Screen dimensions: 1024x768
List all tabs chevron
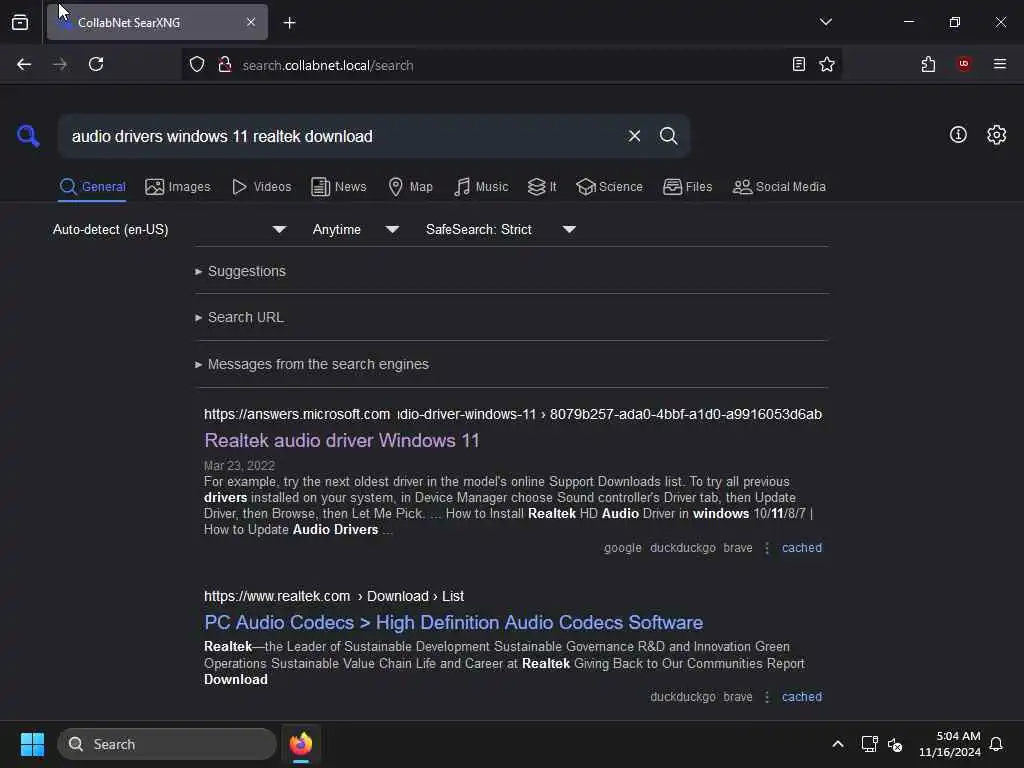point(825,22)
